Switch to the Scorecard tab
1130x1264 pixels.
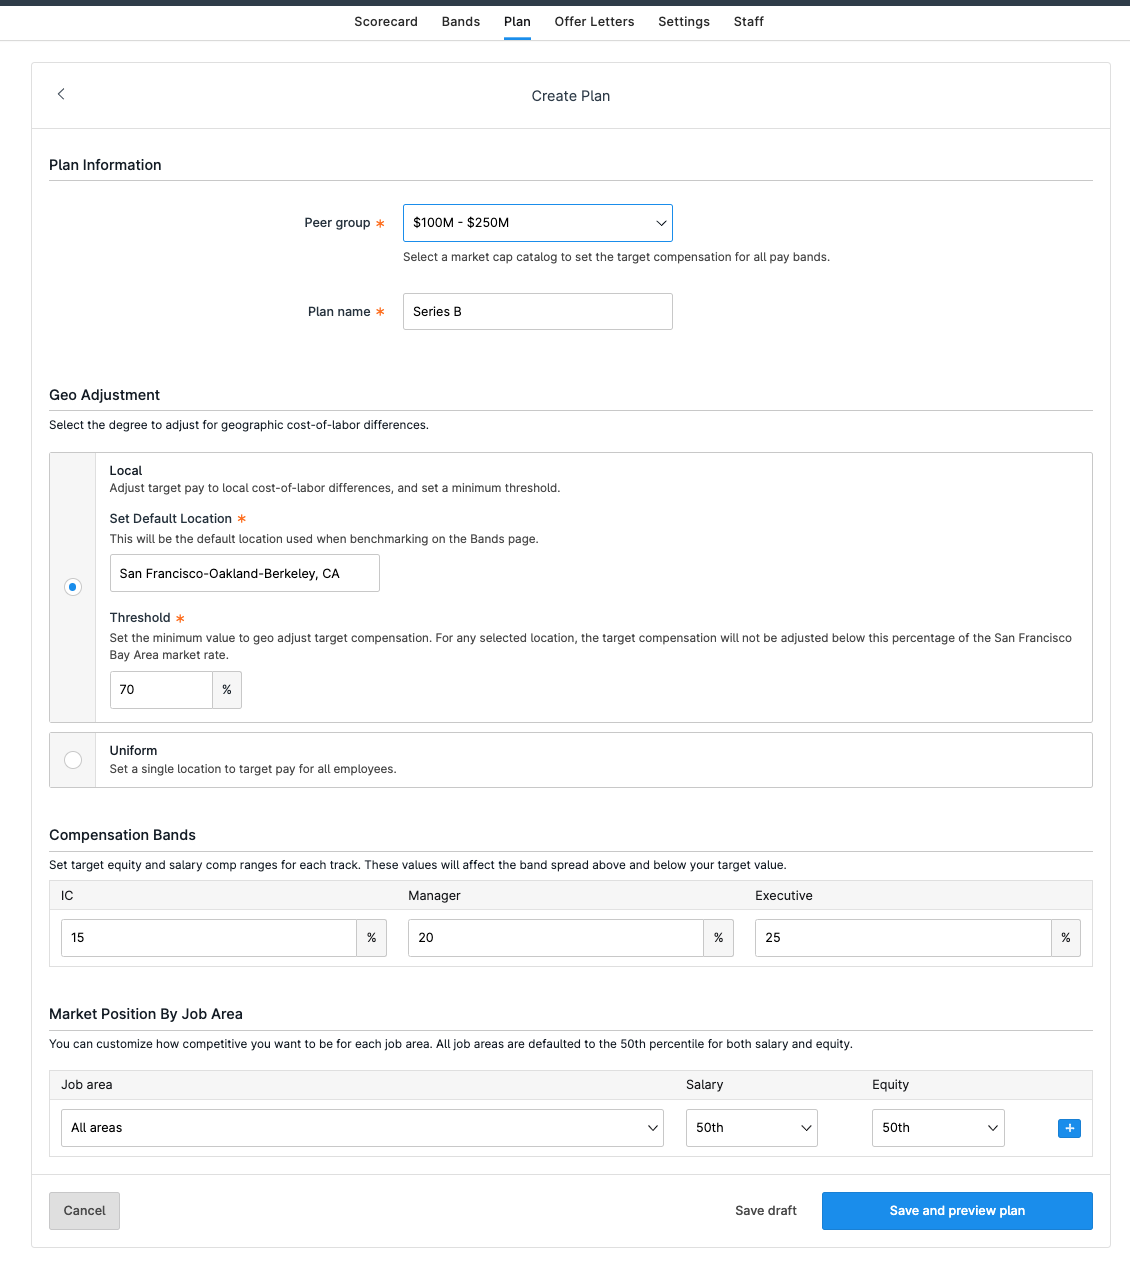385,21
